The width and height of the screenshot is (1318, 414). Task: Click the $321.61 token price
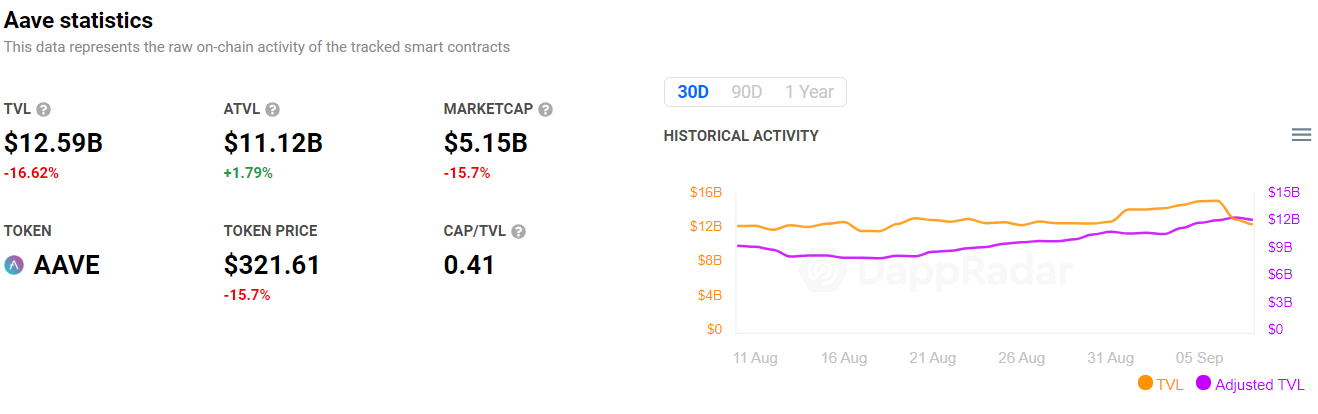pyautogui.click(x=272, y=265)
